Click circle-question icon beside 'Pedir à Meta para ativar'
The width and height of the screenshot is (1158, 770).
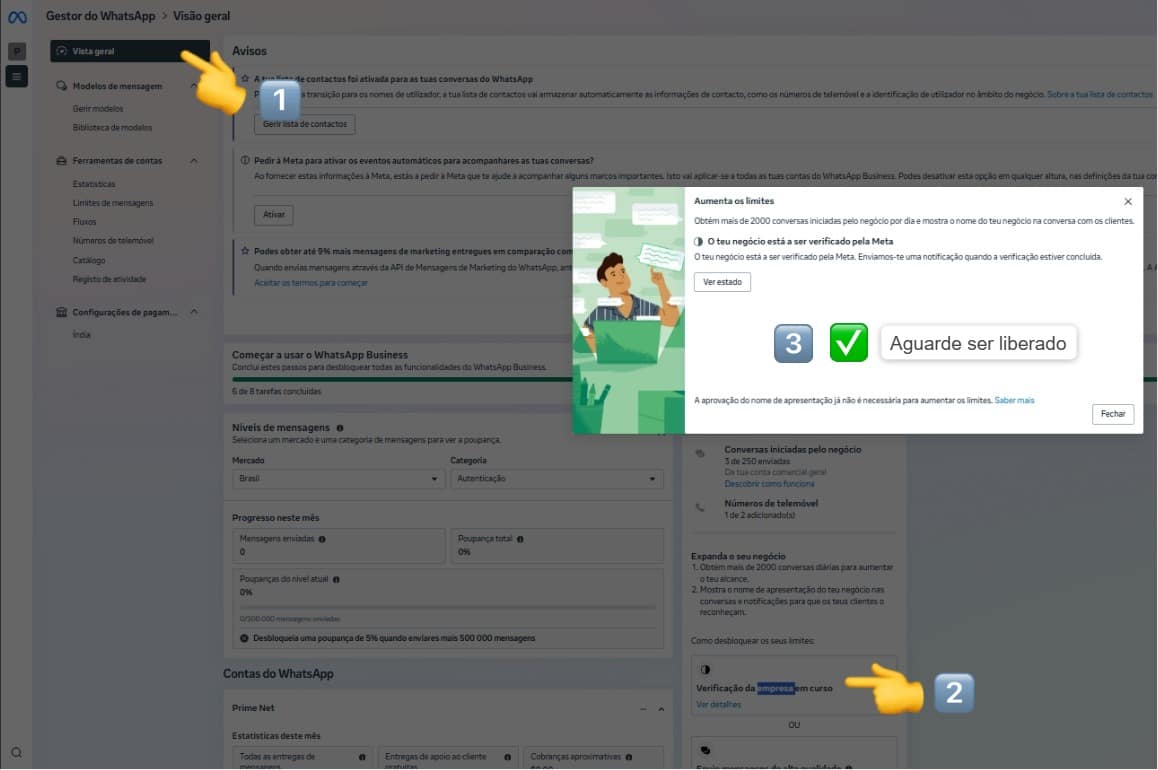(245, 160)
